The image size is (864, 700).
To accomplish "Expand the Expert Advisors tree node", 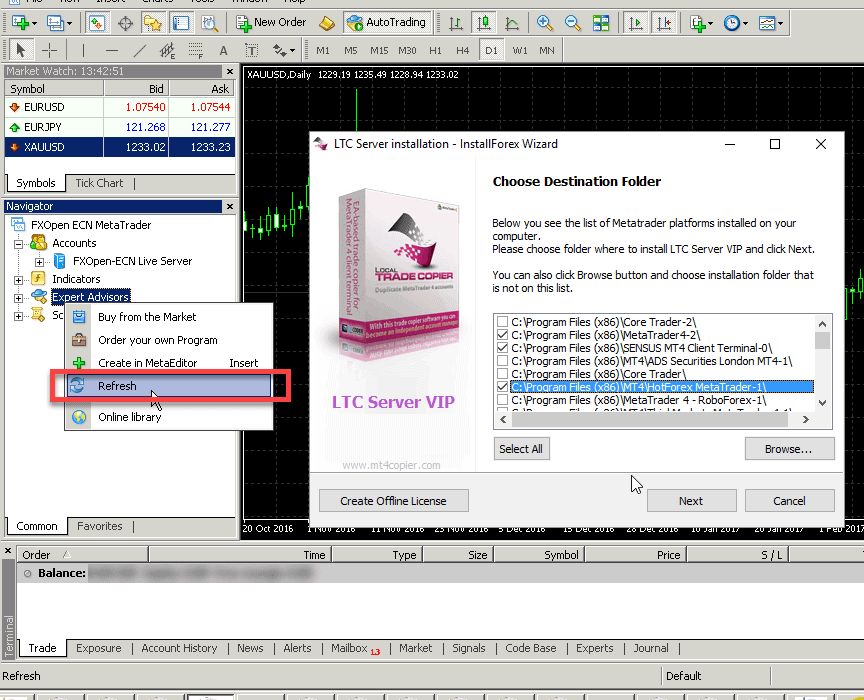I will tap(18, 298).
